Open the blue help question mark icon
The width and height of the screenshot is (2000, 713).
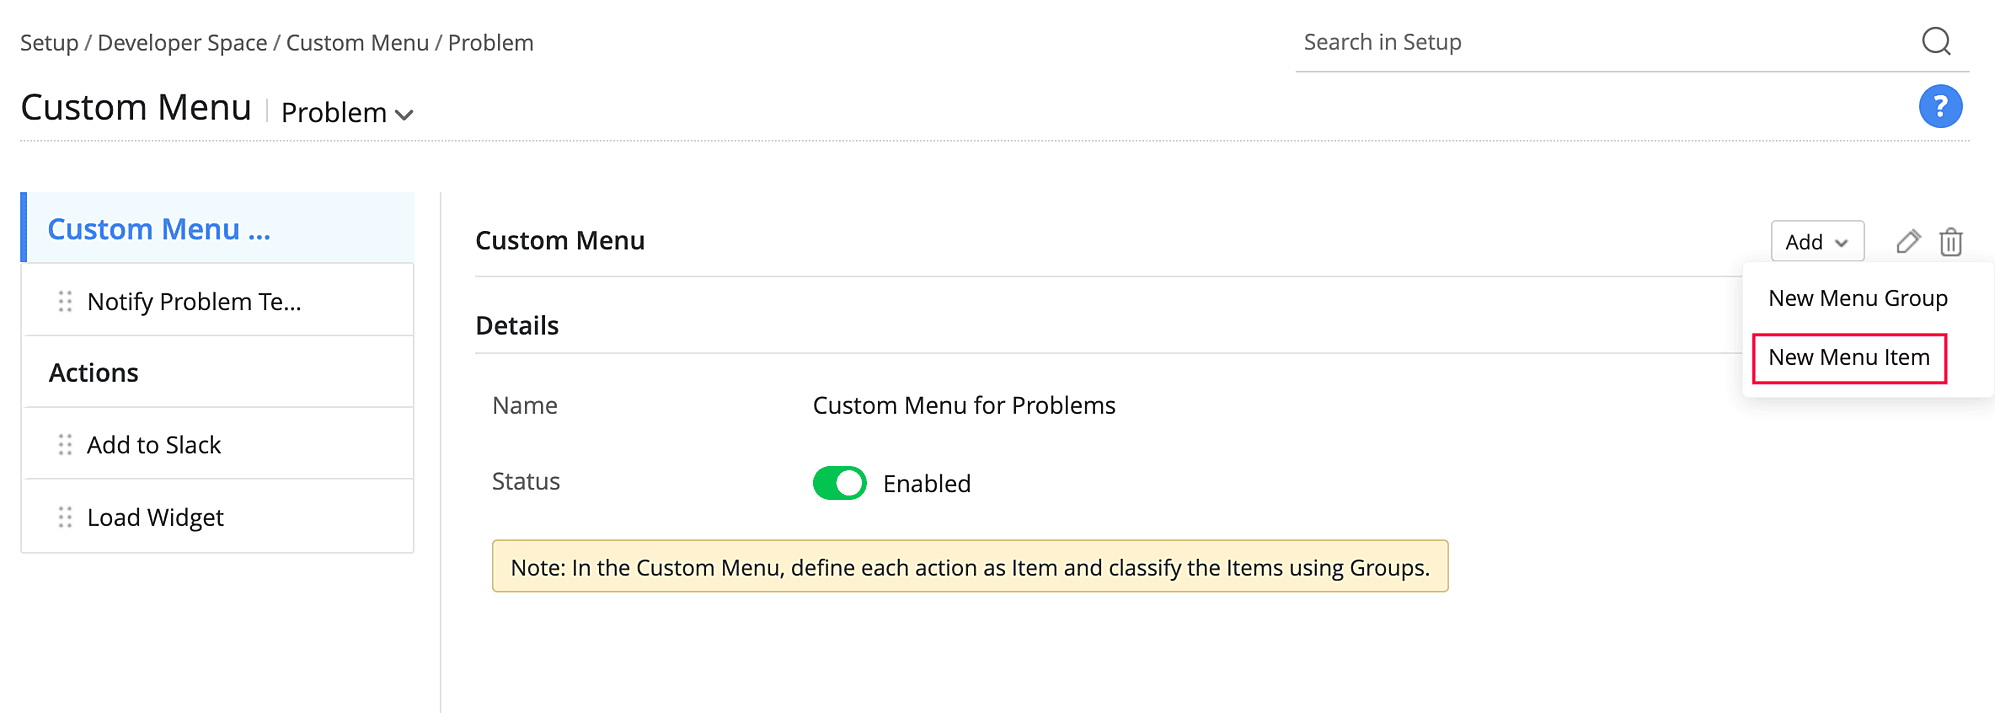1940,106
